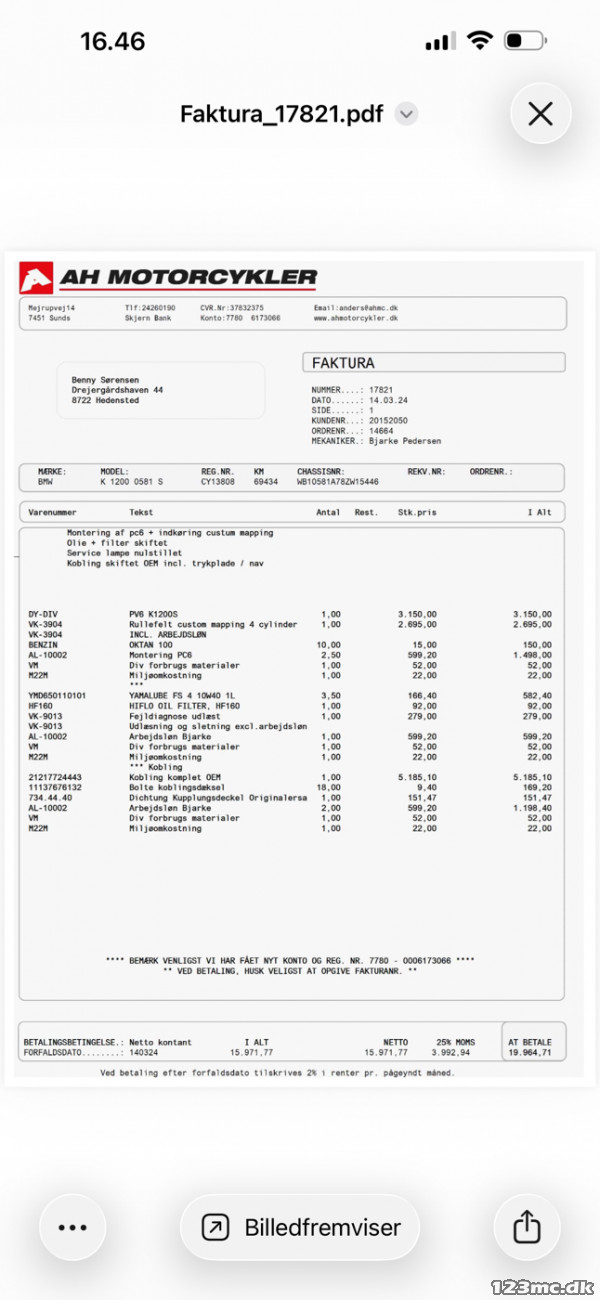600x1300 pixels.
Task: Tap the 16.46 clock in status bar
Action: tap(112, 42)
